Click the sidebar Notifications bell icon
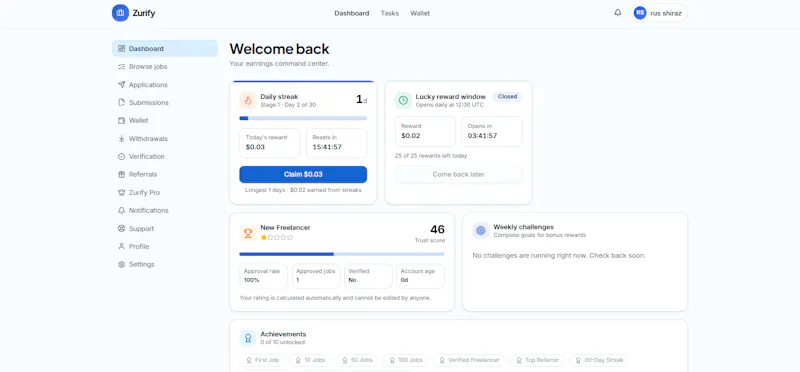Viewport: 800px width, 372px height. pos(121,211)
